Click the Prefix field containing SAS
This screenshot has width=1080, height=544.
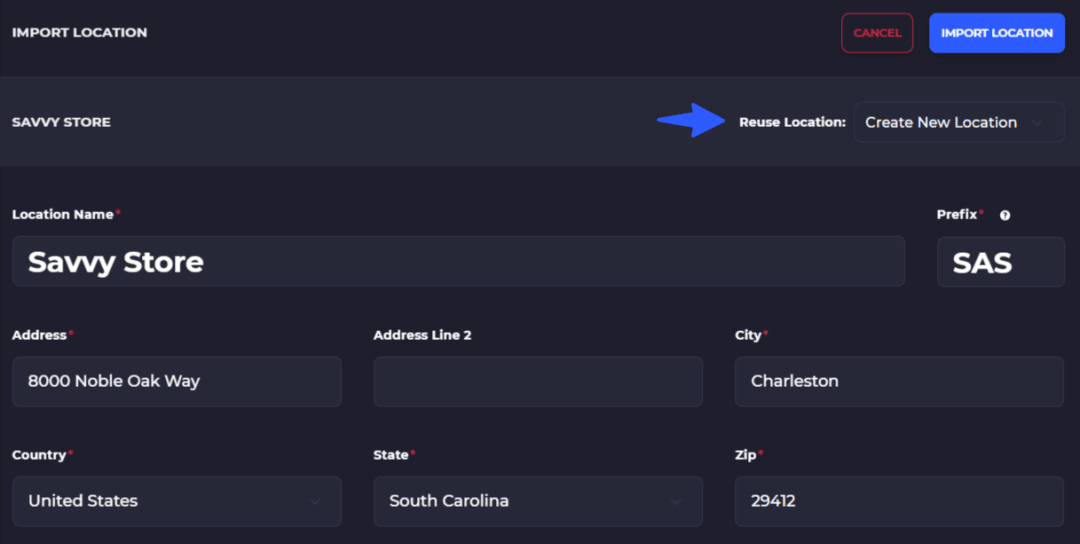coord(1001,262)
